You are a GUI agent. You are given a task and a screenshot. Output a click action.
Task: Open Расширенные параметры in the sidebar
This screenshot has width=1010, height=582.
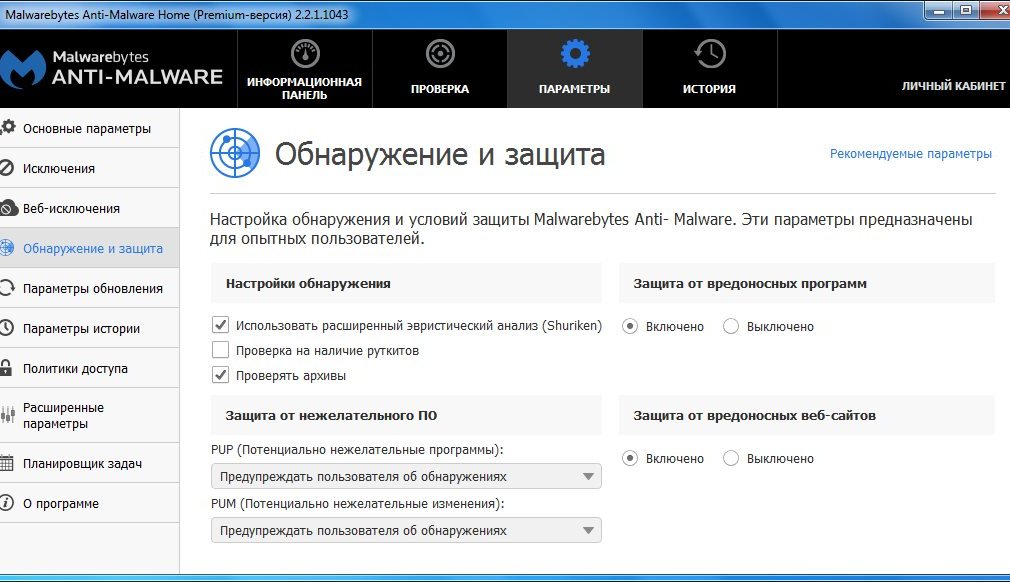point(90,415)
